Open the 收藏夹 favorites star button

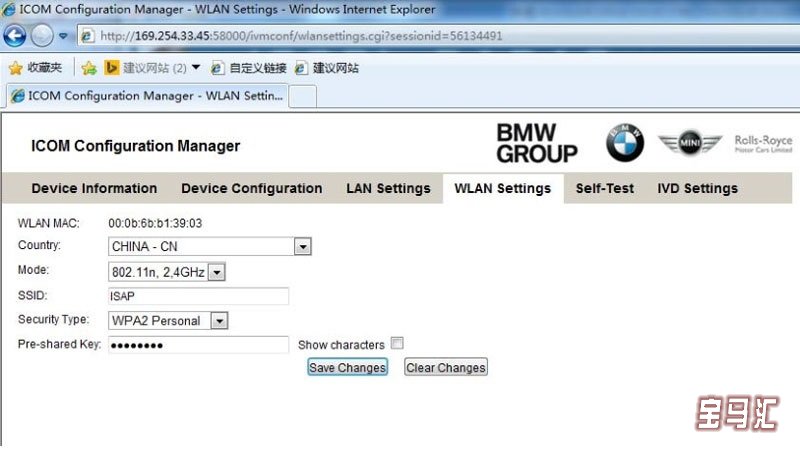(x=35, y=67)
